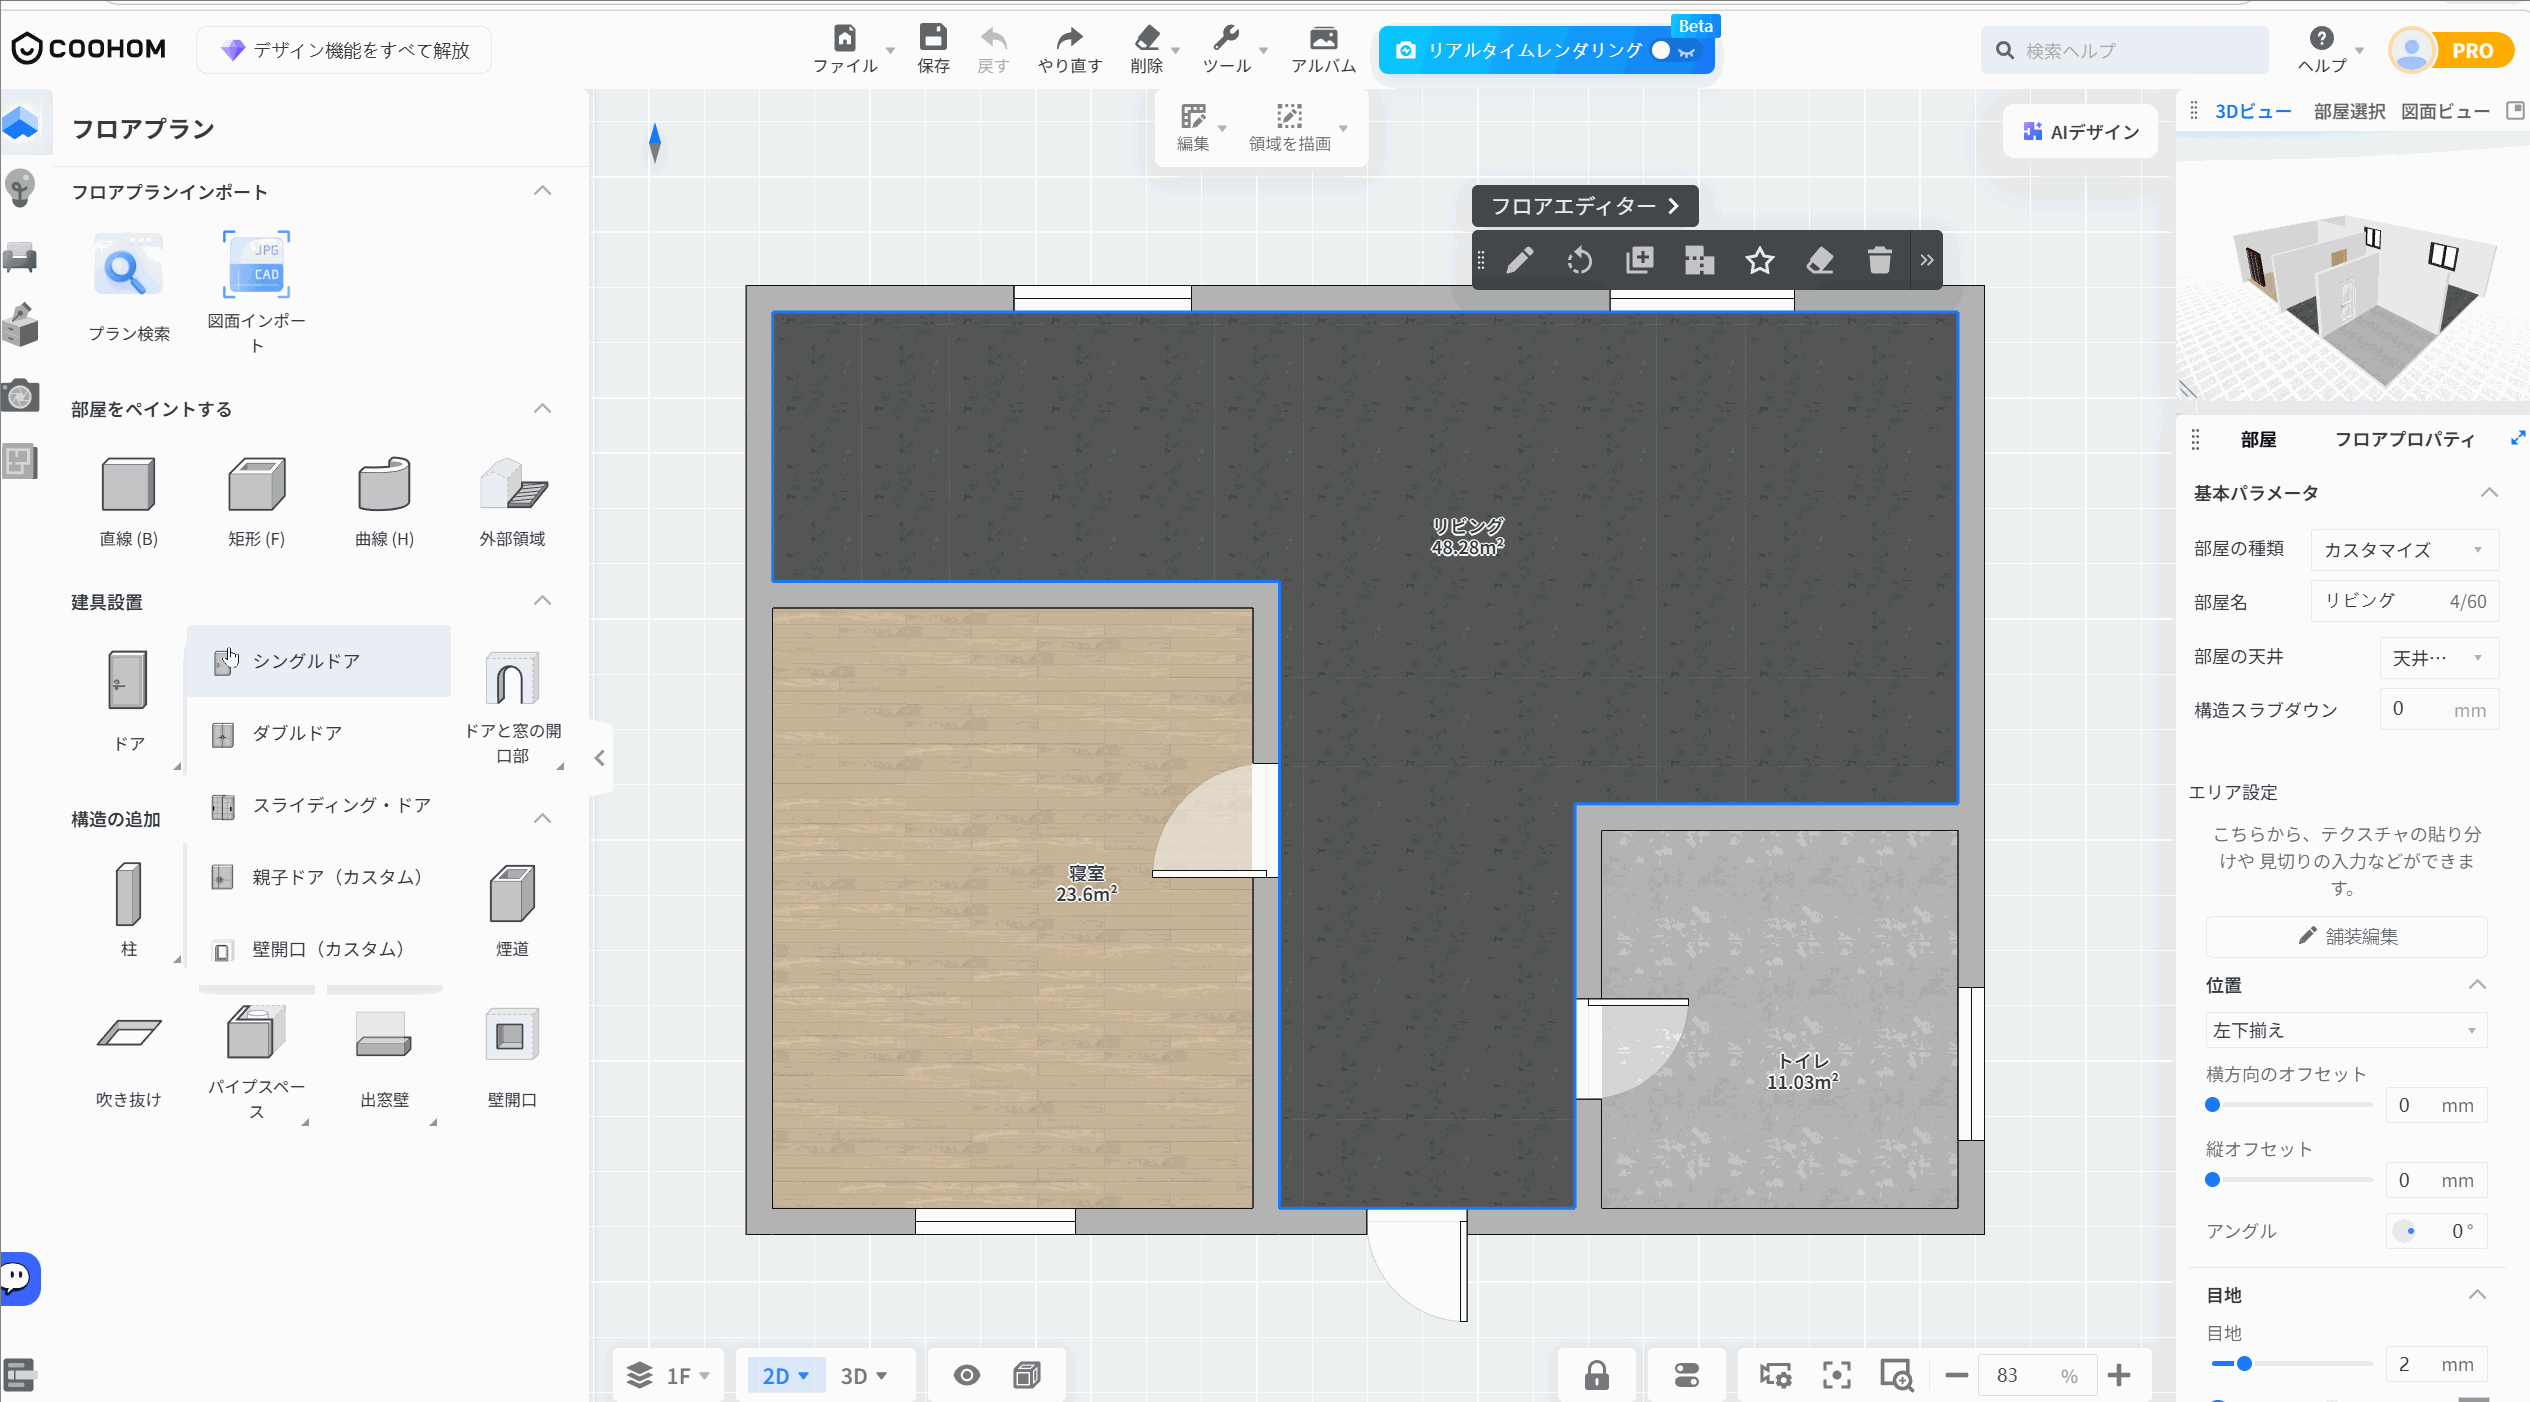Choose 親子ドア（カスタム） from the door menu
Image resolution: width=2530 pixels, height=1402 pixels.
tap(318, 877)
